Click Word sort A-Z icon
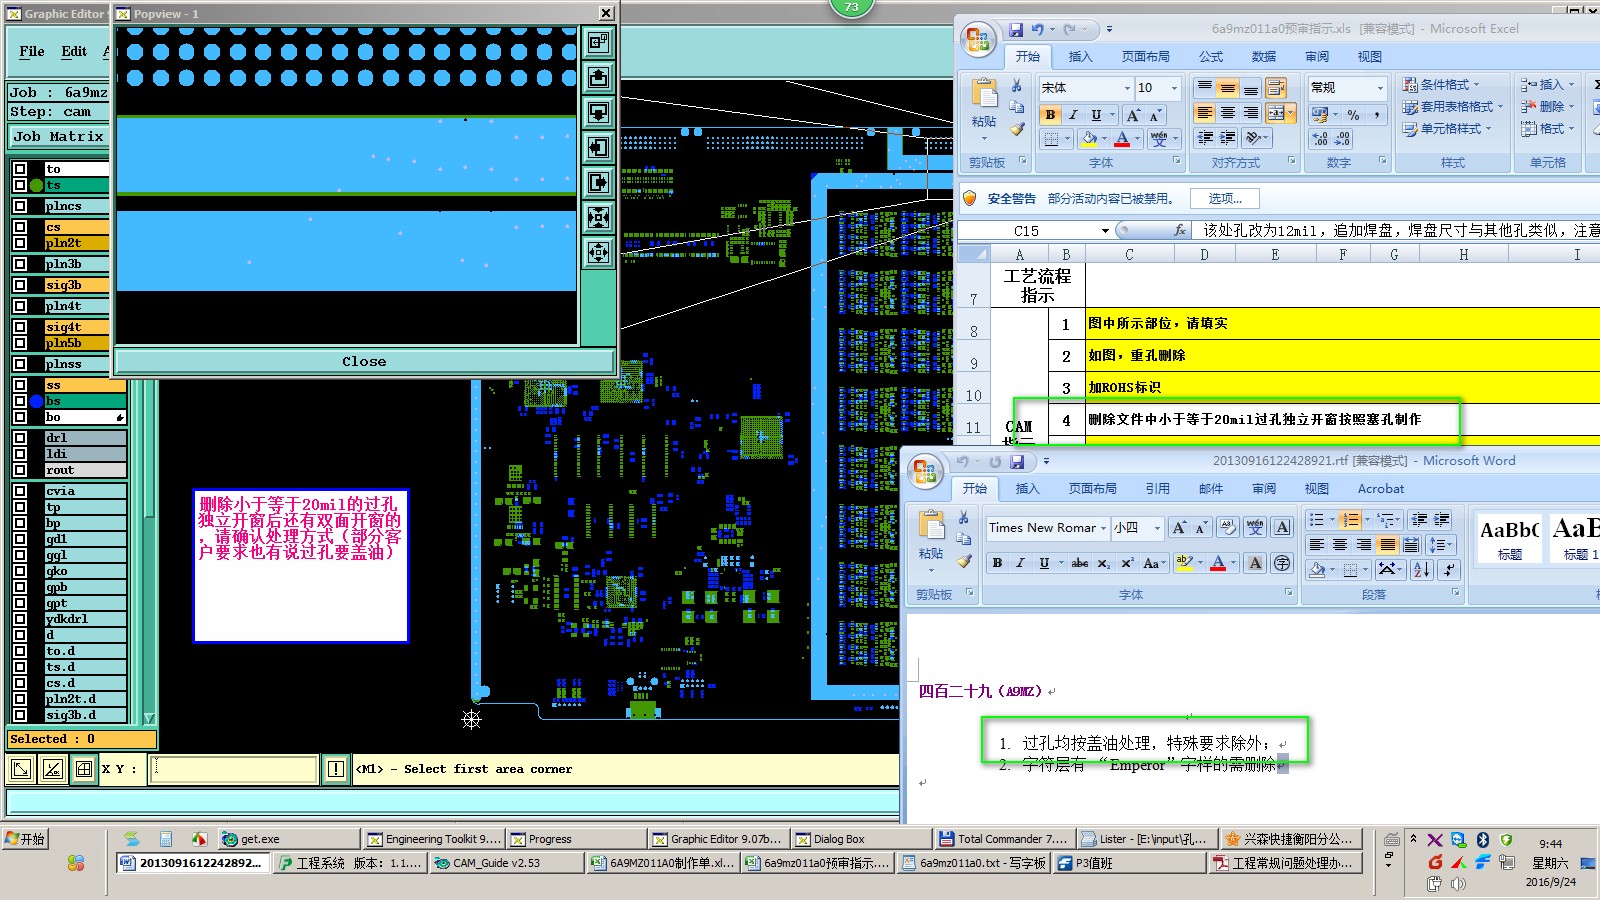This screenshot has height=900, width=1600. (1422, 569)
